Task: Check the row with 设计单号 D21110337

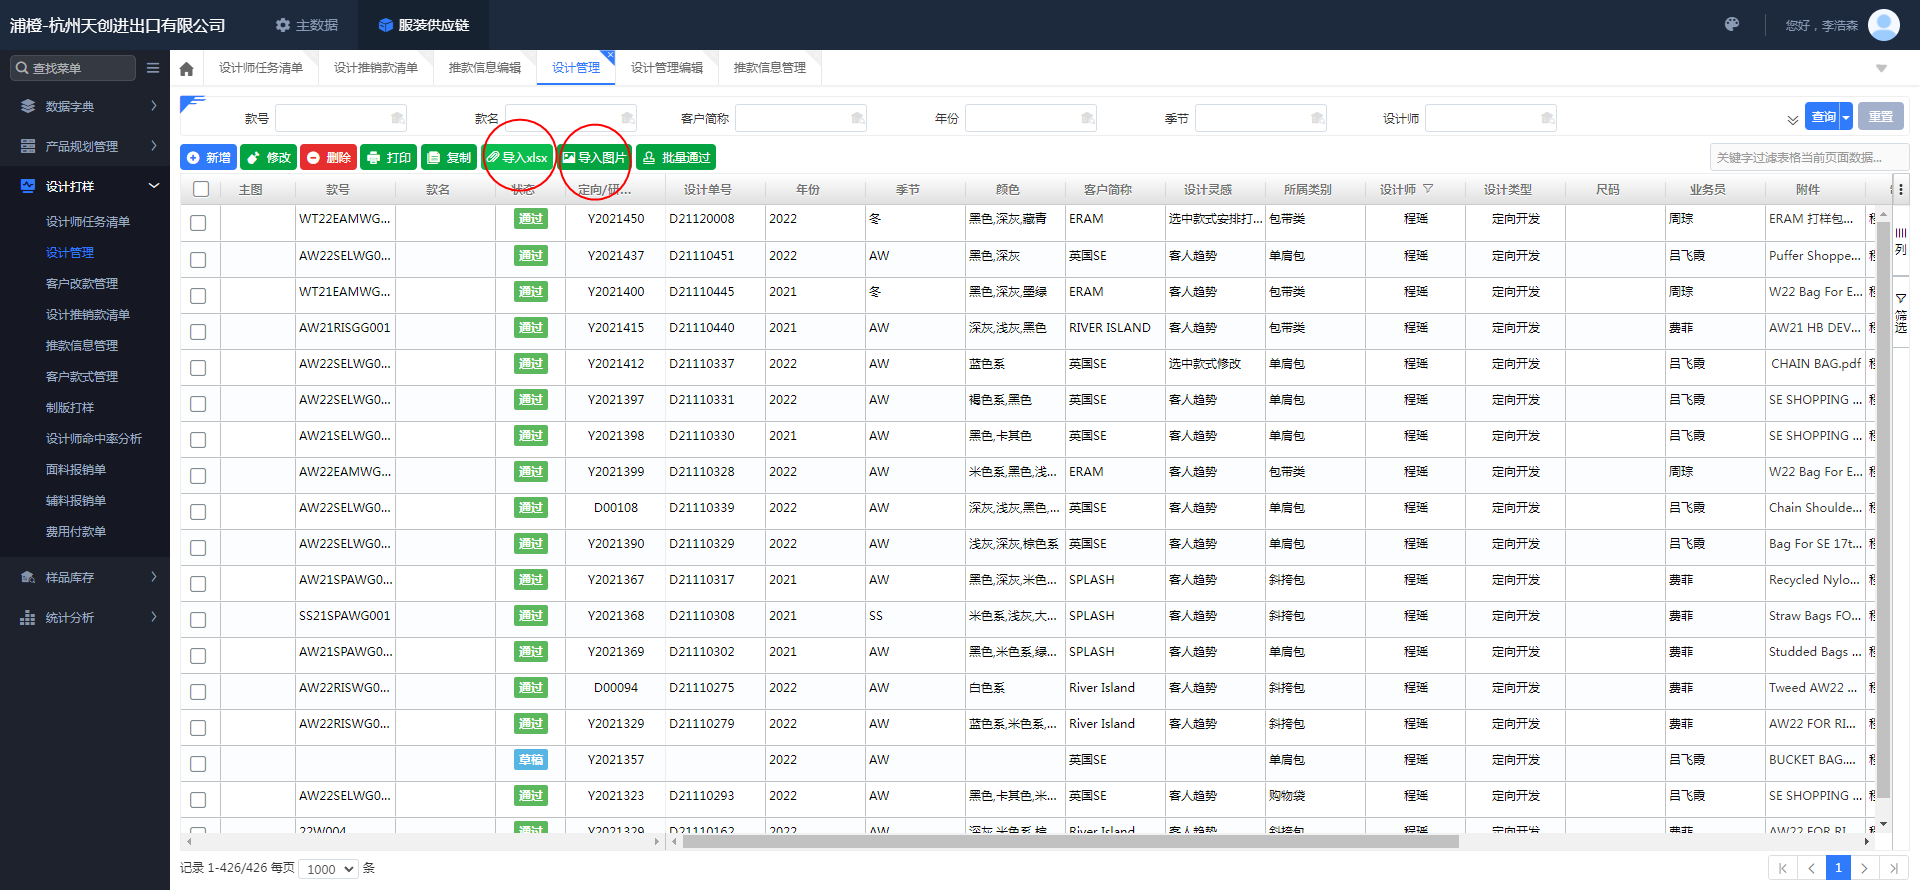Action: pyautogui.click(x=198, y=368)
